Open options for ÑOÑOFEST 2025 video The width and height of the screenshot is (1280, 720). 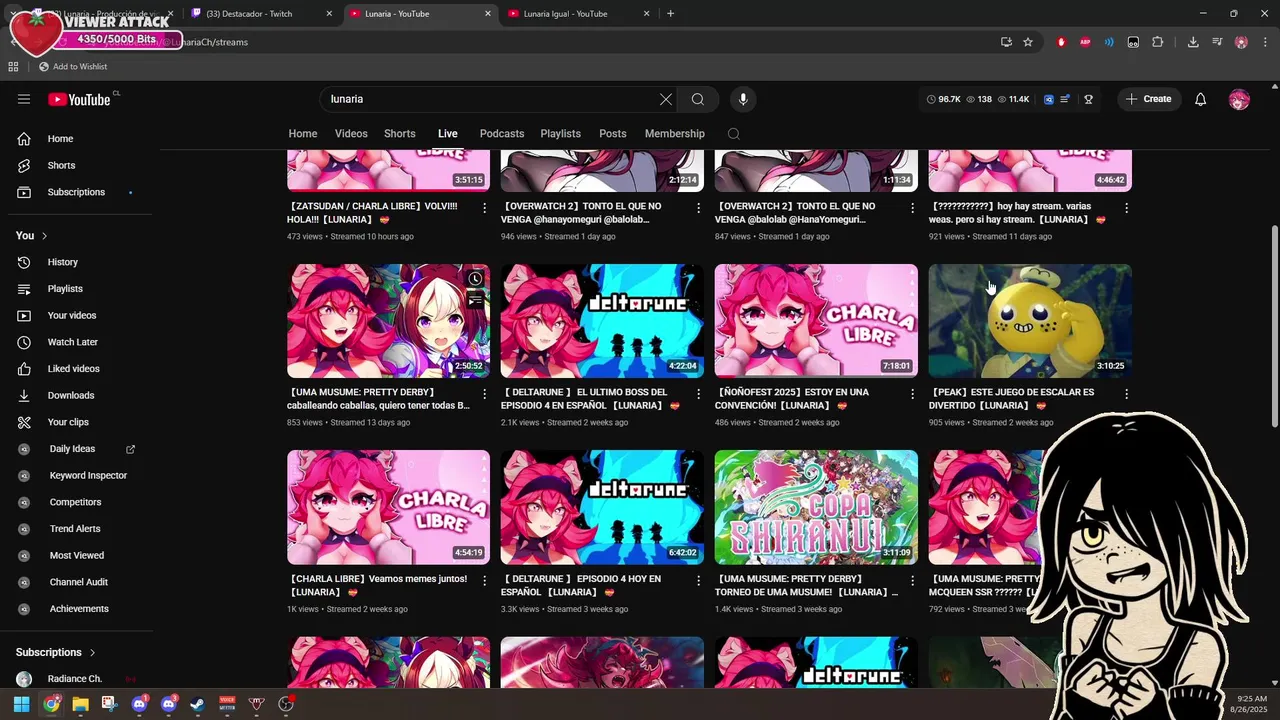(912, 394)
